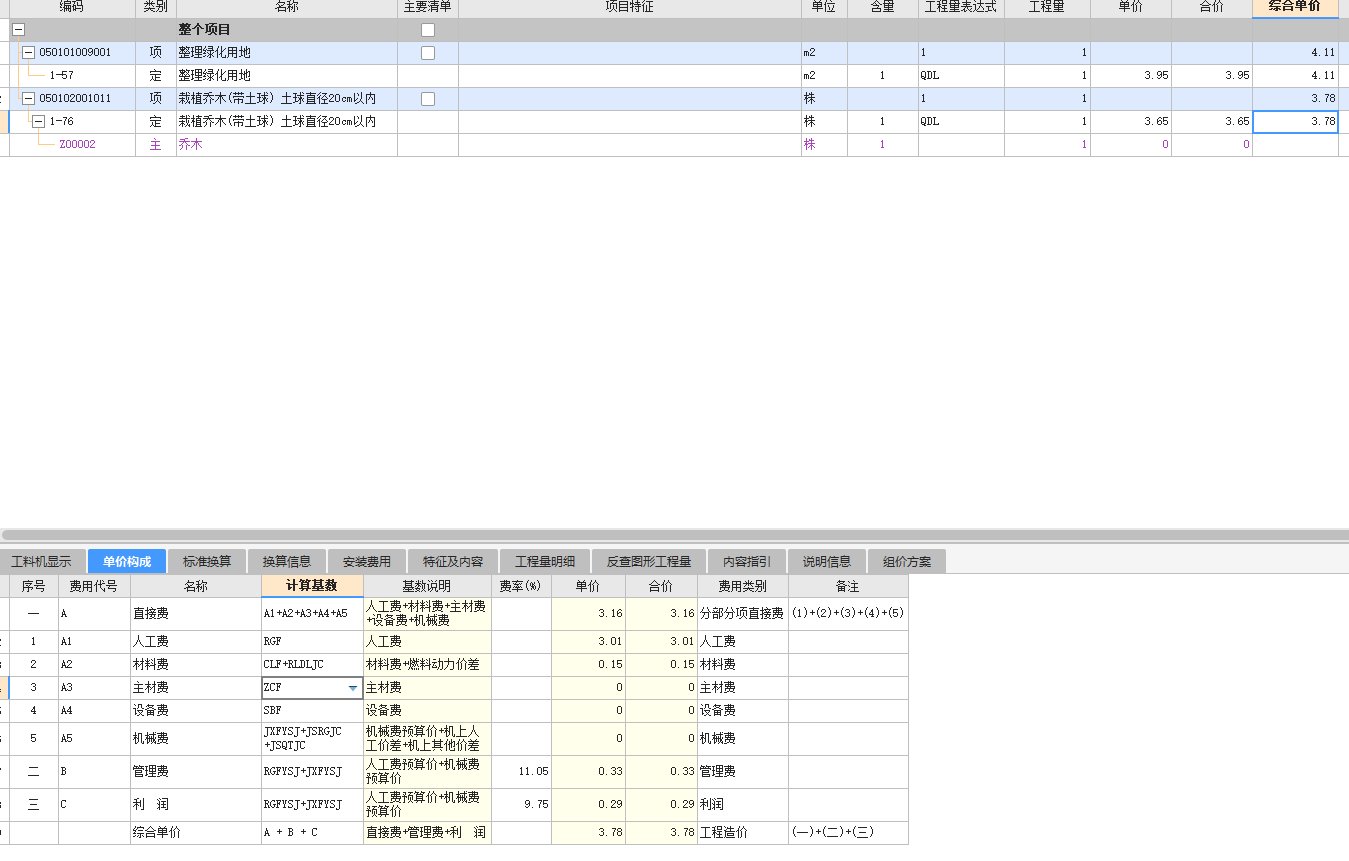Image resolution: width=1349 pixels, height=861 pixels.
Task: Collapse the 整个项目 root tree node
Action: (x=18, y=30)
